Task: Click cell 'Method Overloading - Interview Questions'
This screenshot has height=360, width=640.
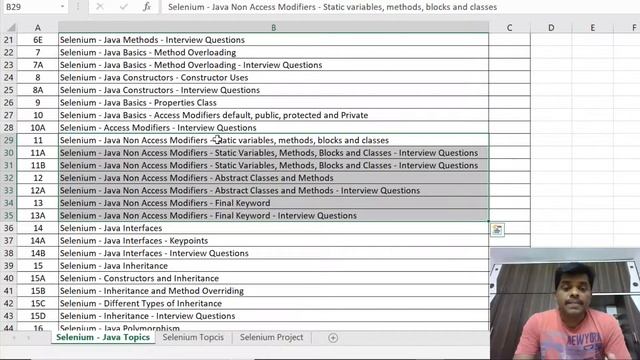Action: (273, 65)
